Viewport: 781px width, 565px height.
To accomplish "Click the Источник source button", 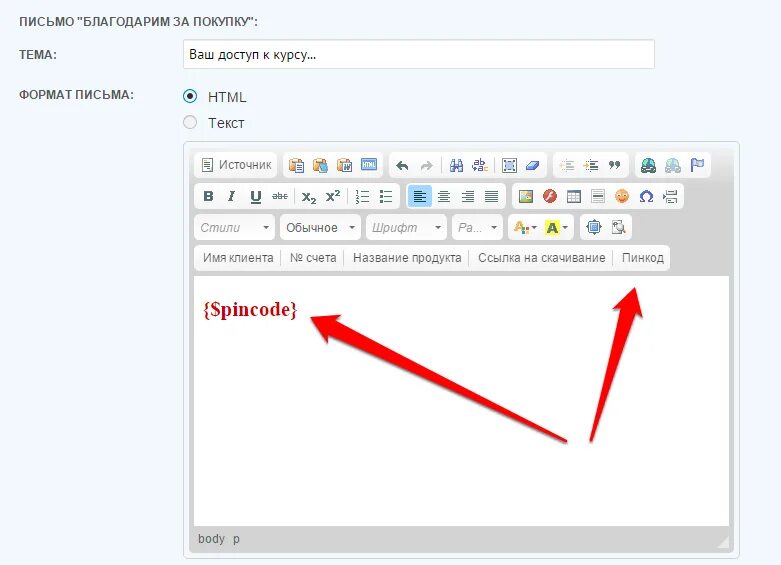I will 236,165.
